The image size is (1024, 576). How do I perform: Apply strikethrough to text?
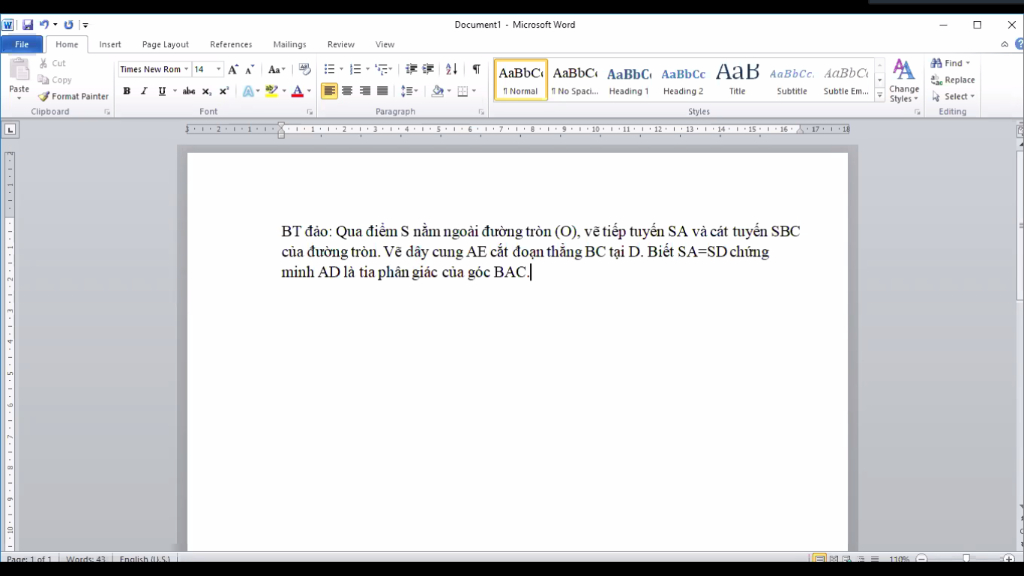[189, 91]
